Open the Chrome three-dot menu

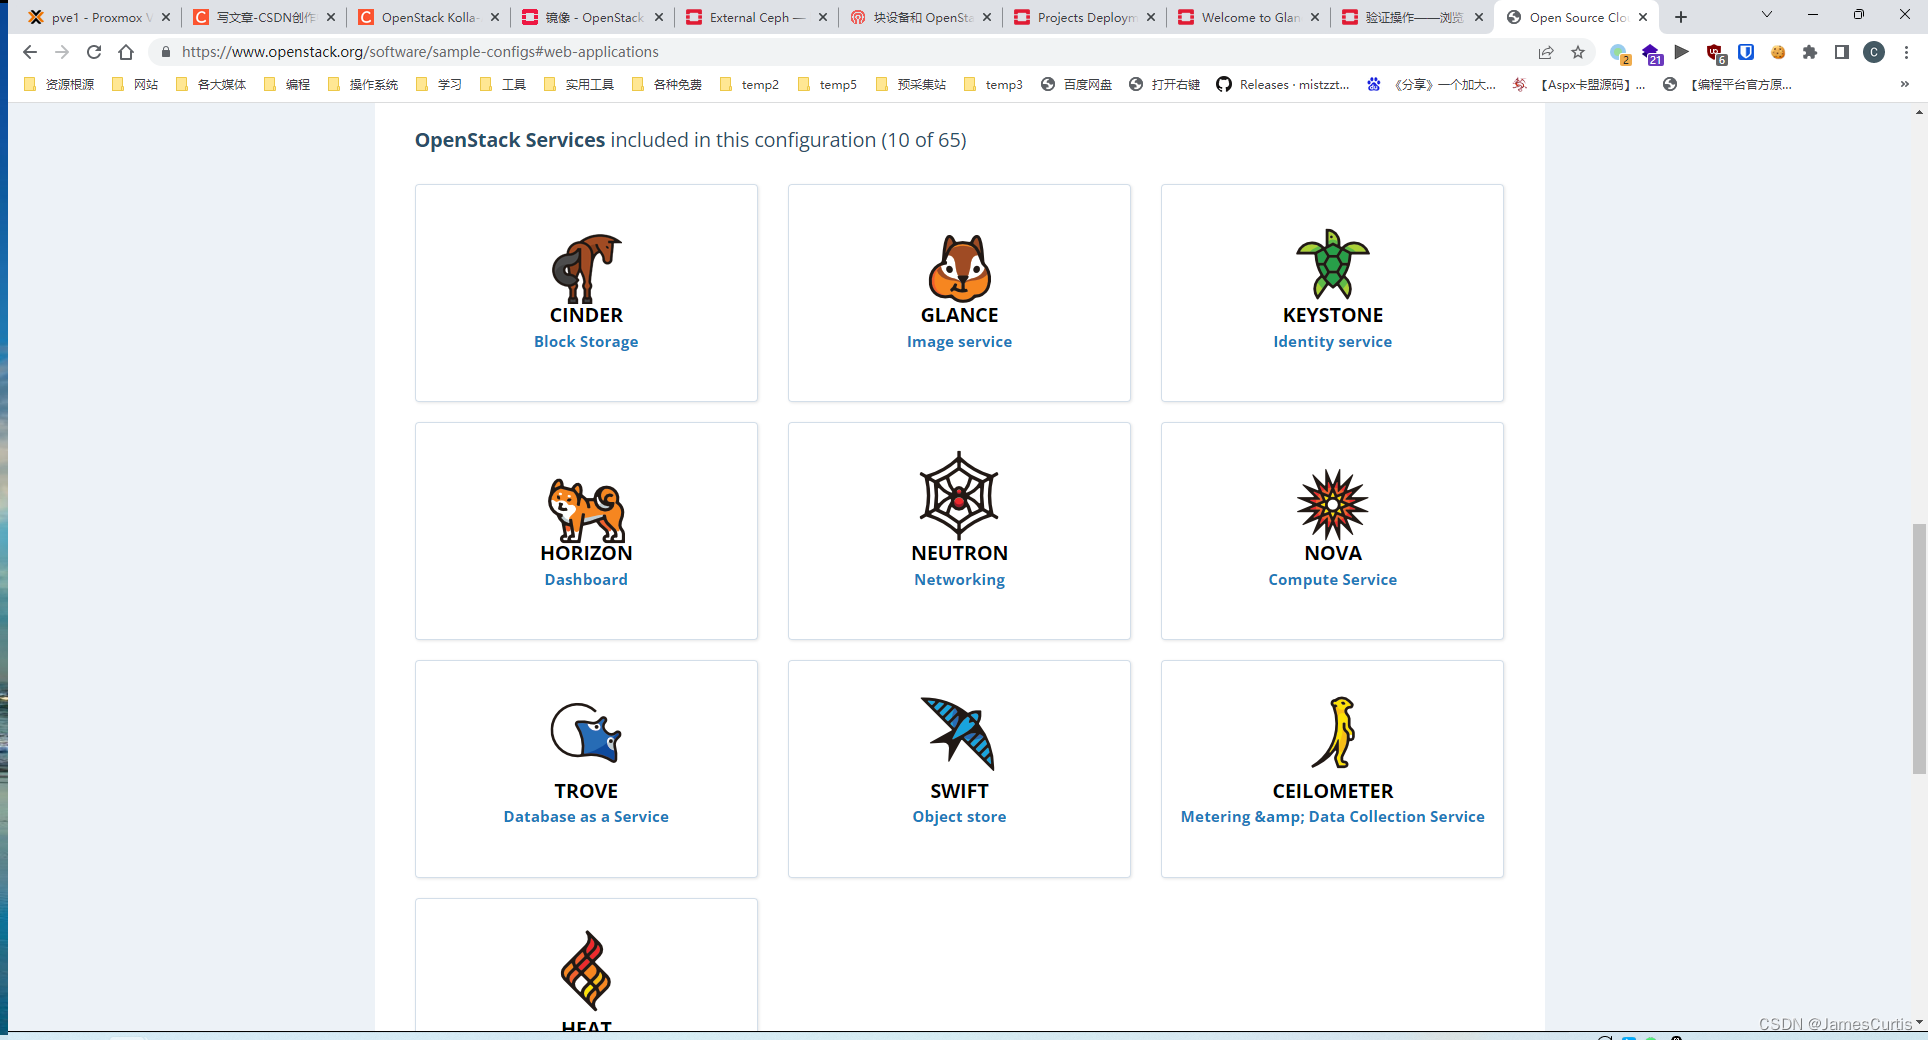point(1908,52)
